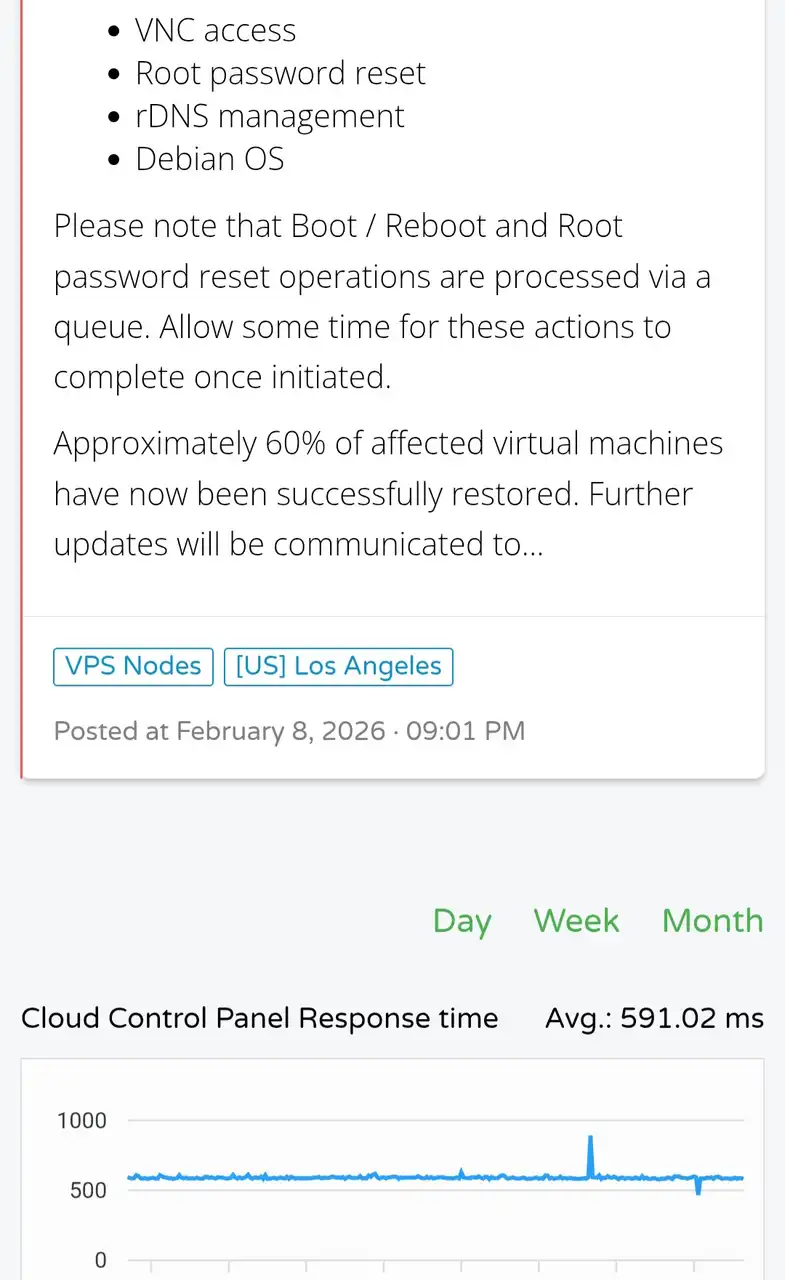Select the [US] Los Angeles tag
The image size is (785, 1280).
(338, 666)
